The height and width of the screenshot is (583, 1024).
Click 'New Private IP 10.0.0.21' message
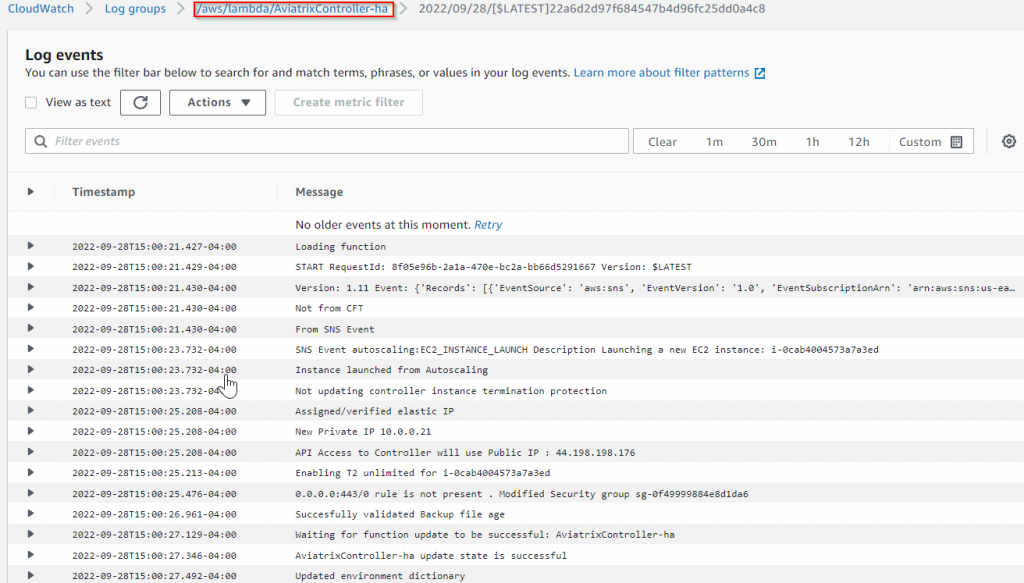point(363,432)
